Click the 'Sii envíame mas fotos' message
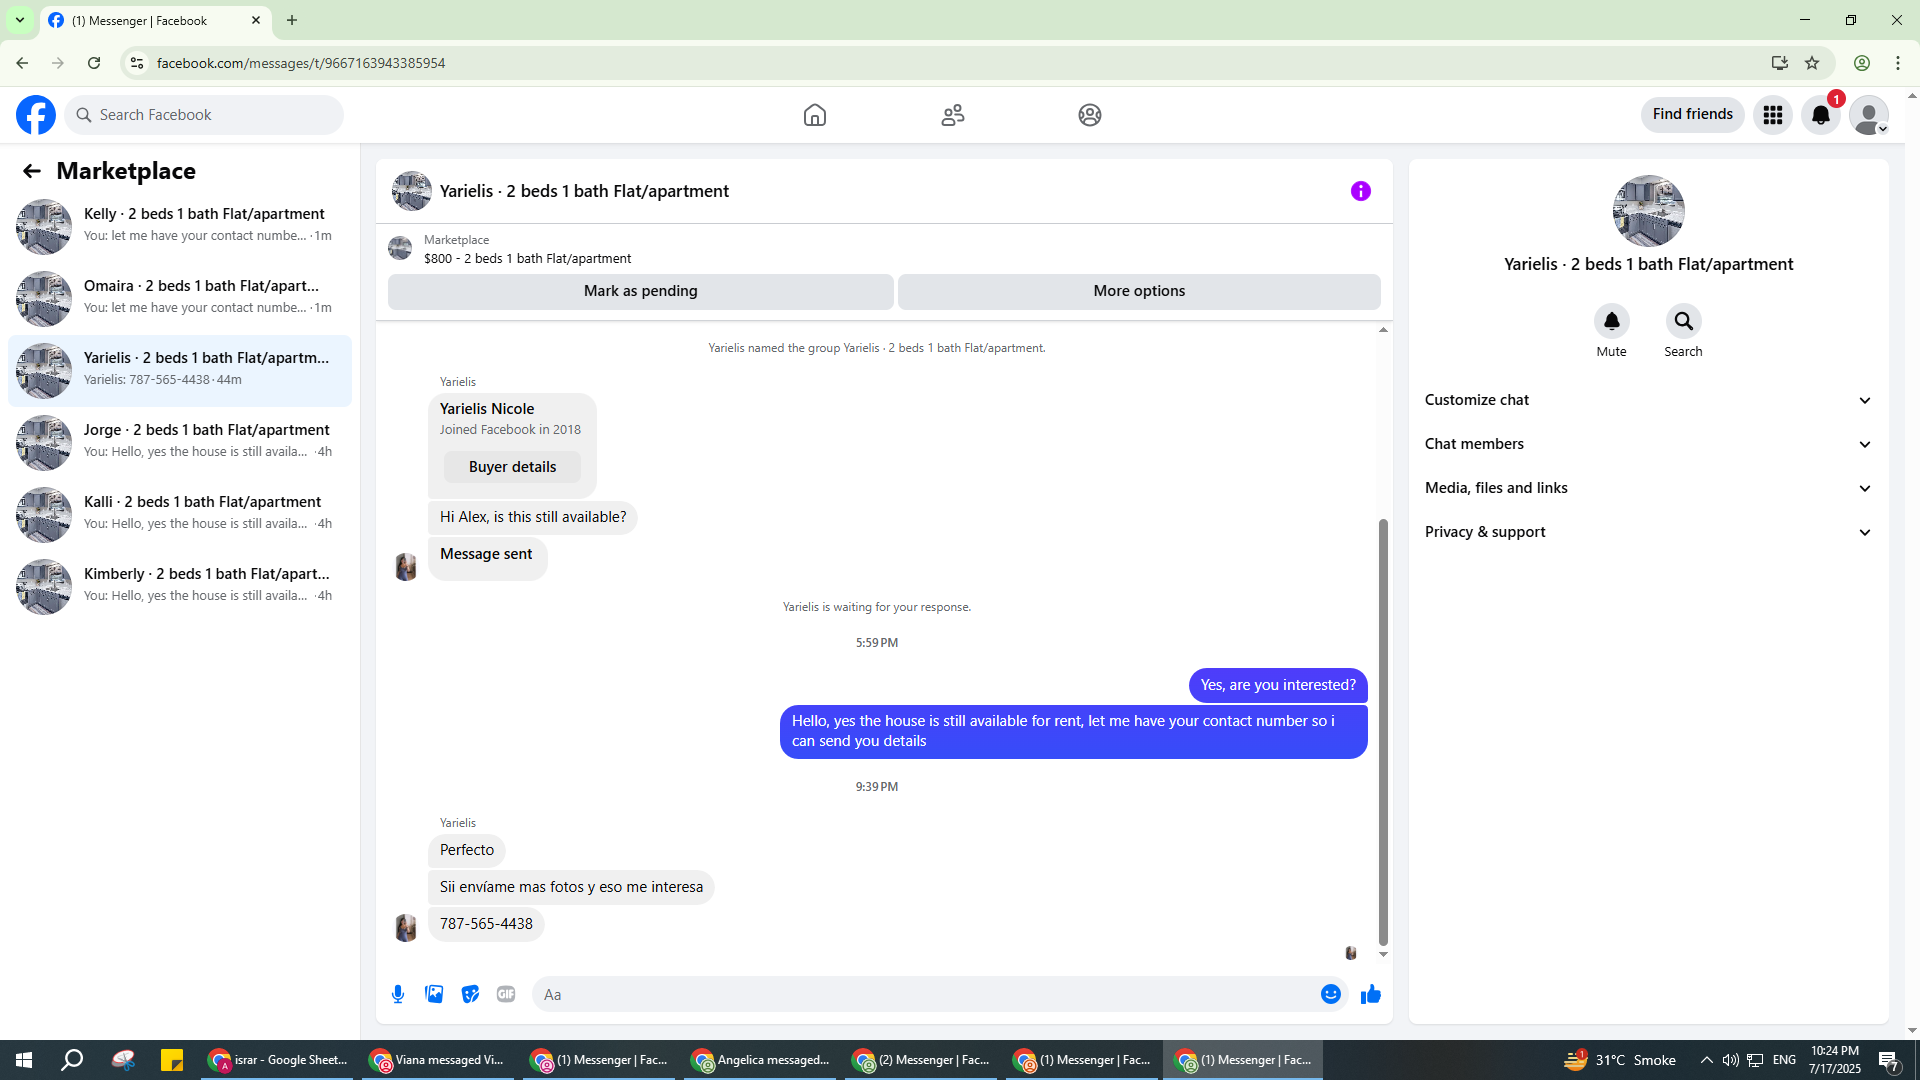The image size is (1920, 1080). click(x=571, y=887)
